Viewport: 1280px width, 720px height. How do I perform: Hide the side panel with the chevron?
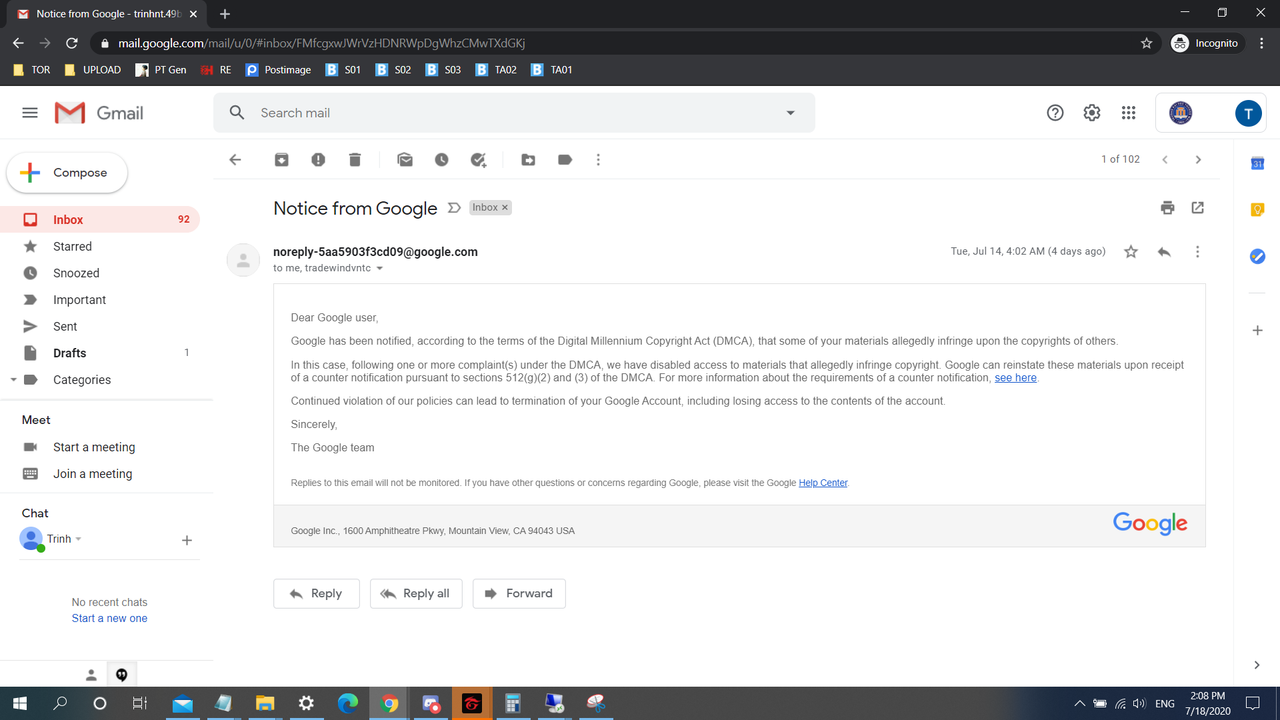pos(1257,665)
